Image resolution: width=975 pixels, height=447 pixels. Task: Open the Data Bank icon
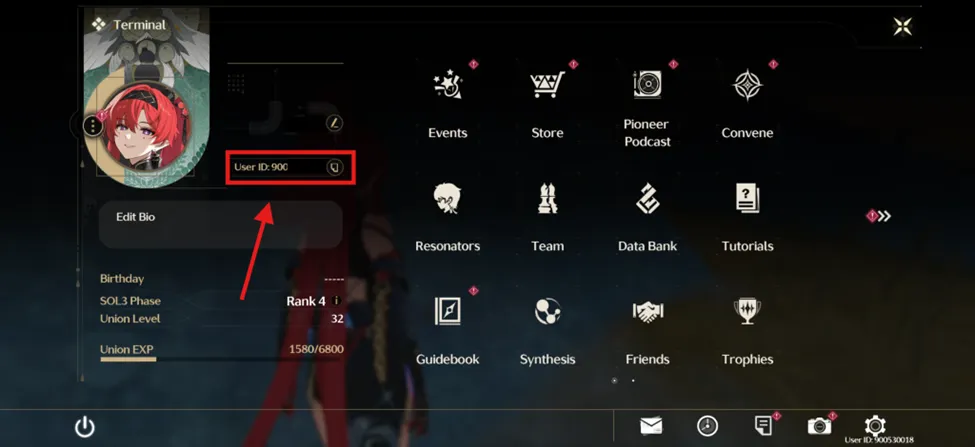tap(647, 198)
